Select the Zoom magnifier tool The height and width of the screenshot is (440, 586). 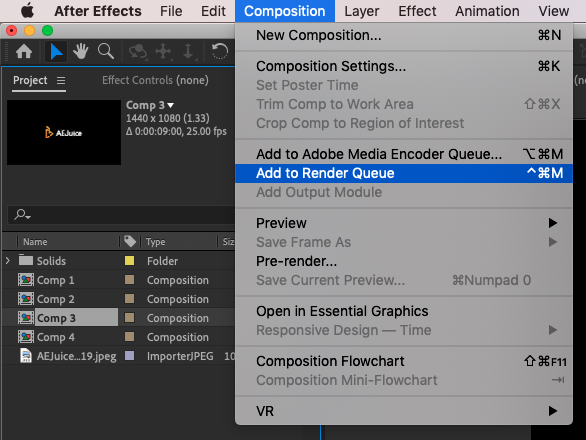(106, 52)
